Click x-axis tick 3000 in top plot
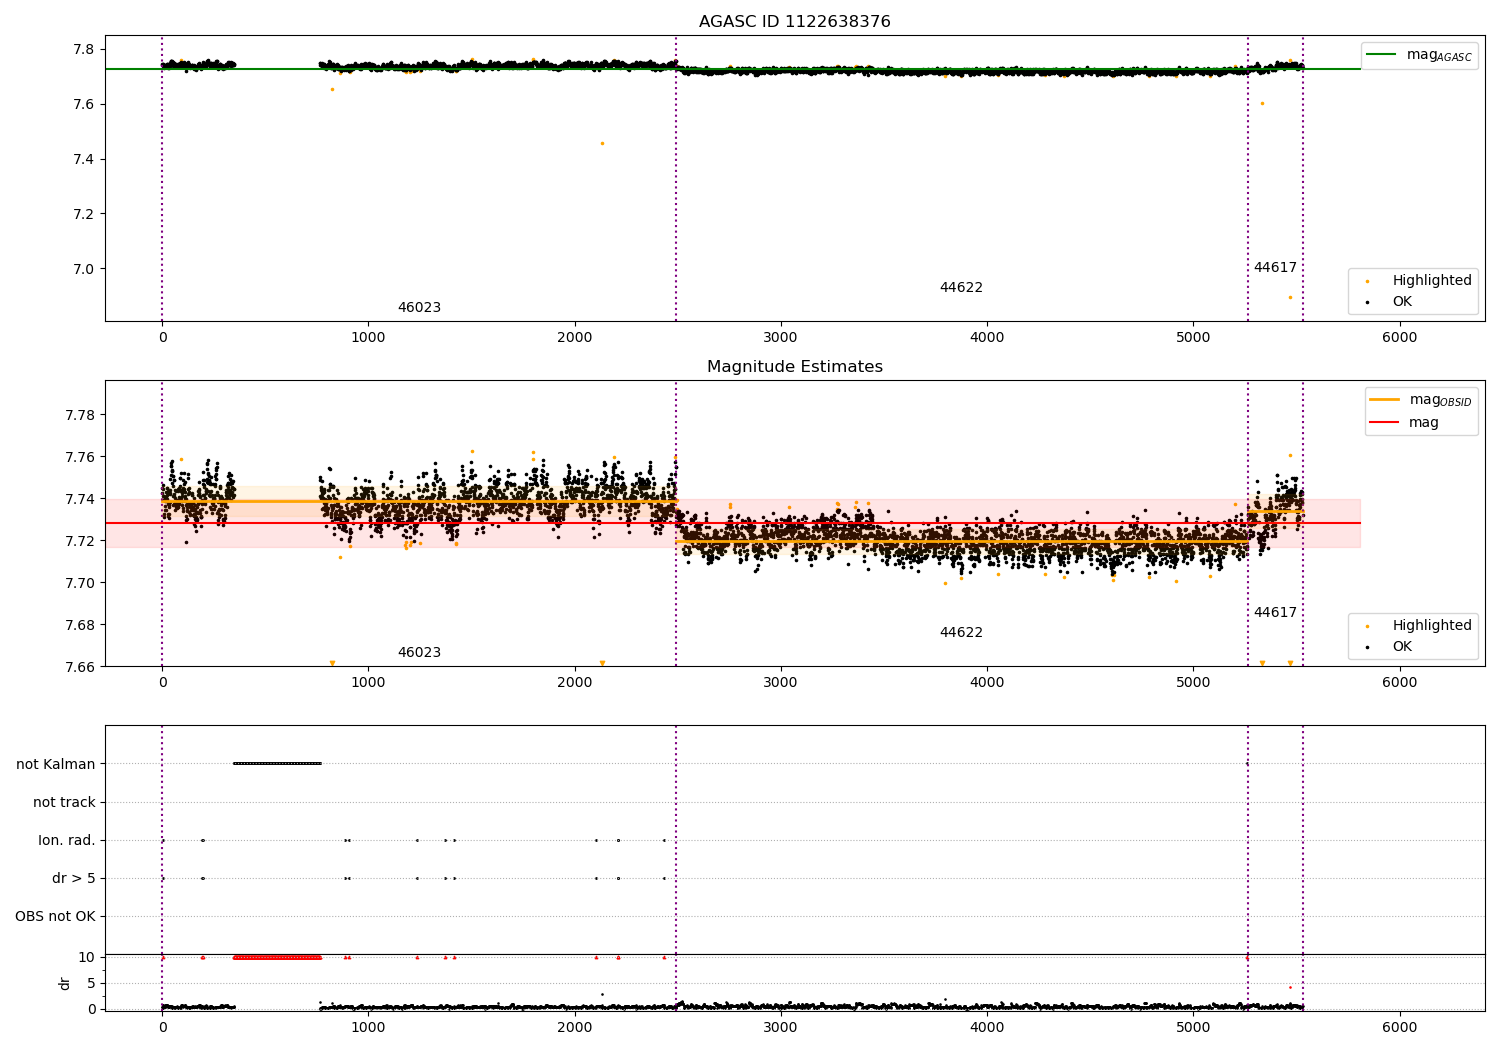 coord(780,338)
